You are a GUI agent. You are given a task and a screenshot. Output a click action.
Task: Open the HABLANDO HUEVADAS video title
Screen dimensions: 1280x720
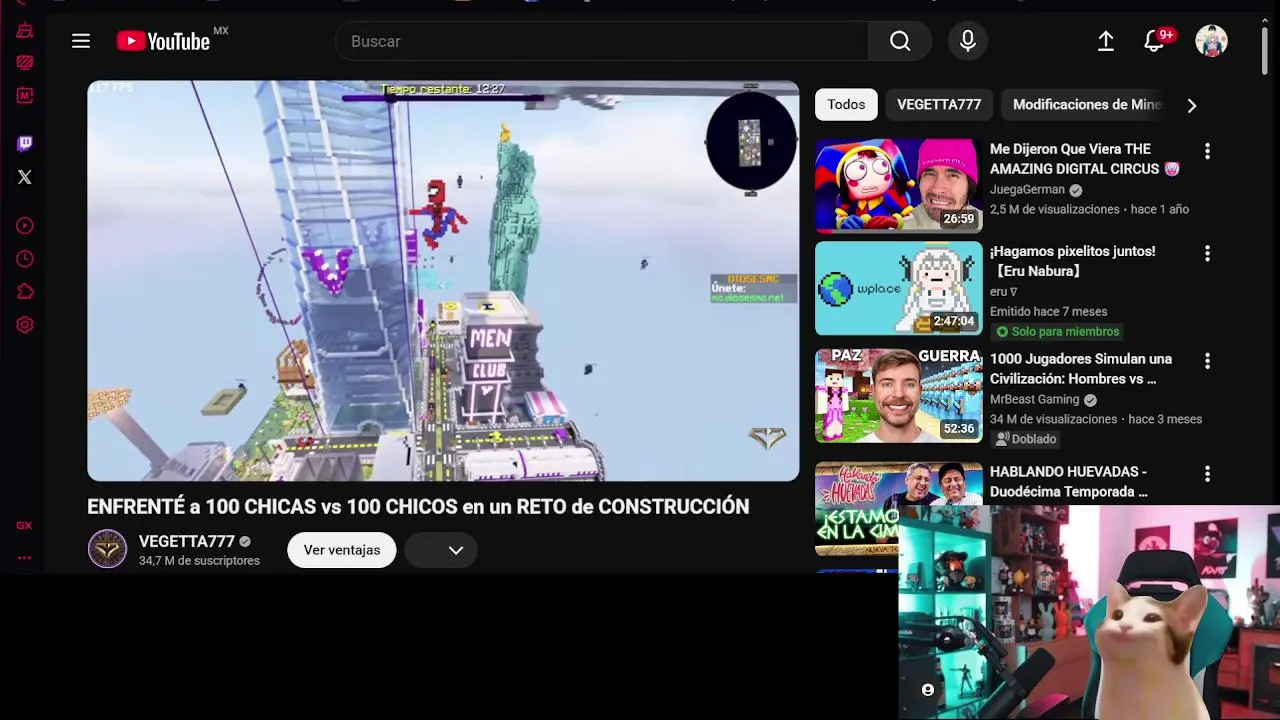pyautogui.click(x=1069, y=482)
